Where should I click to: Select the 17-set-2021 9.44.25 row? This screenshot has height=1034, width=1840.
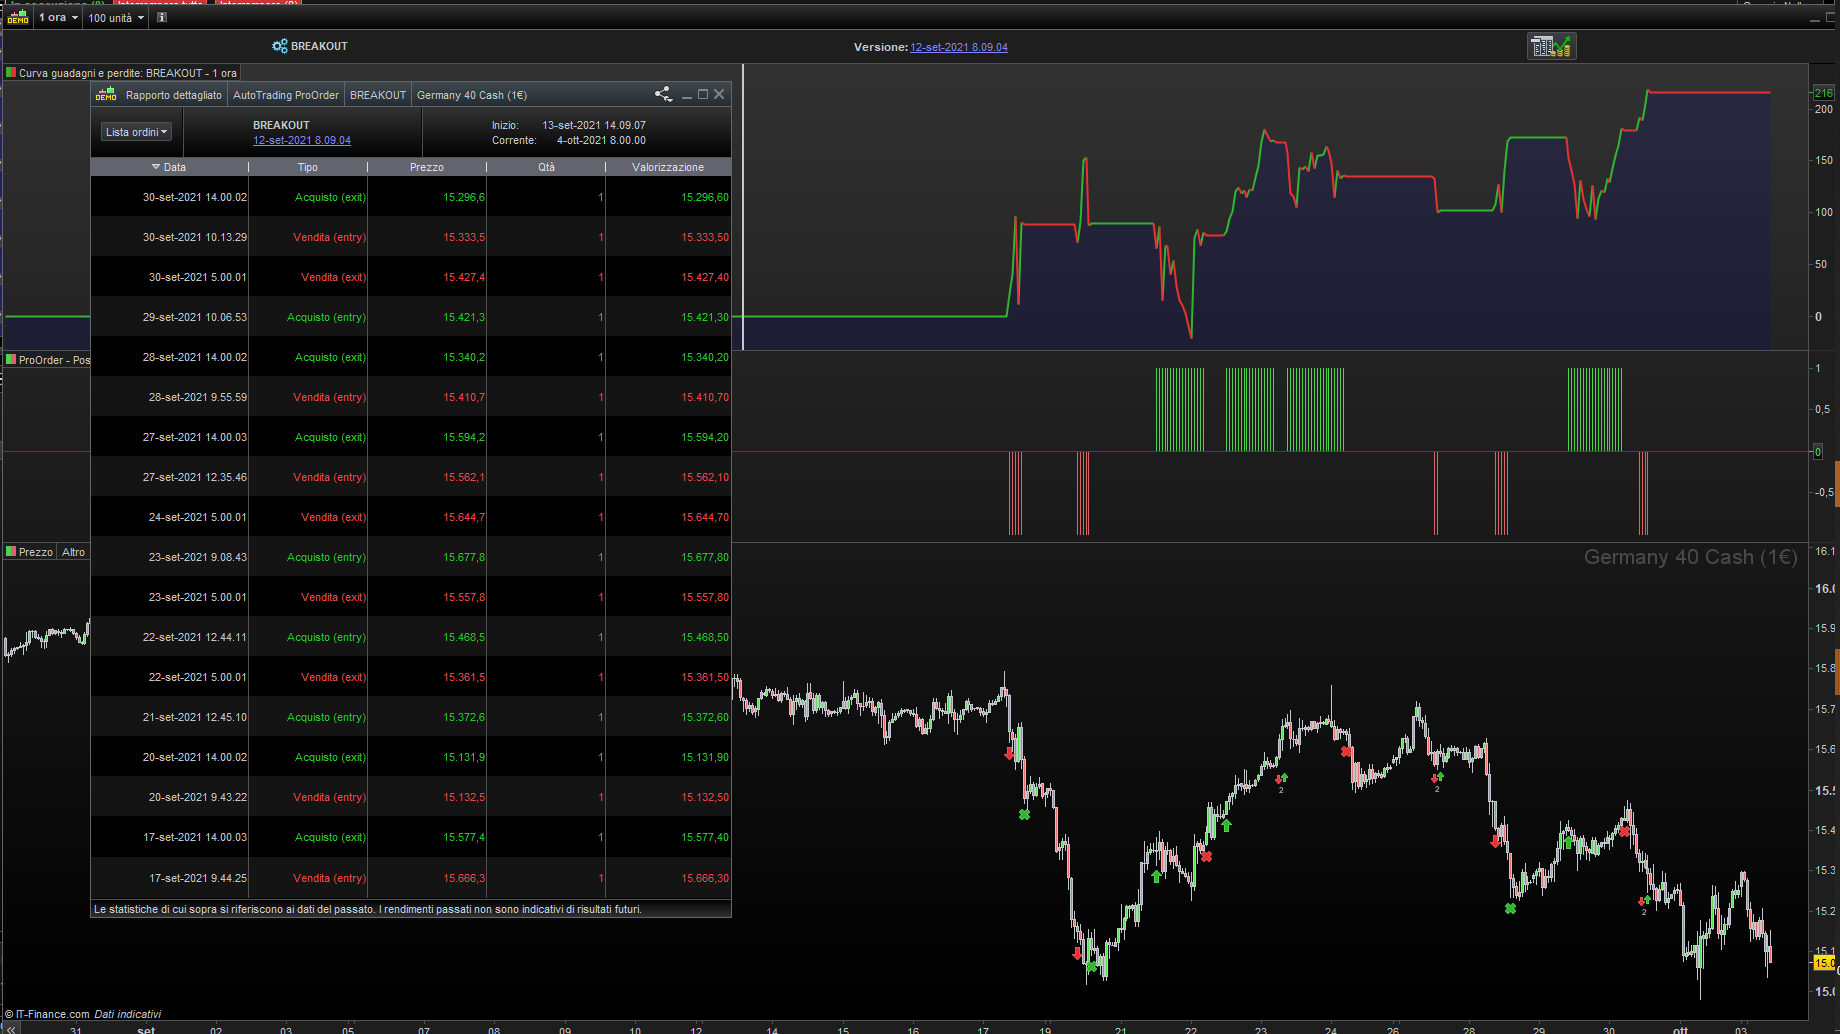(x=411, y=878)
